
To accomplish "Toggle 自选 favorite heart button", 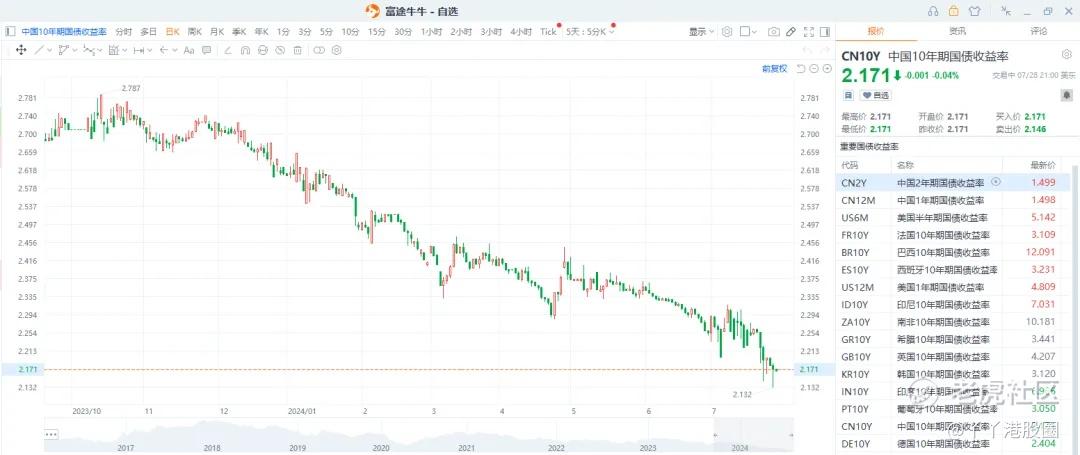I will [x=875, y=95].
